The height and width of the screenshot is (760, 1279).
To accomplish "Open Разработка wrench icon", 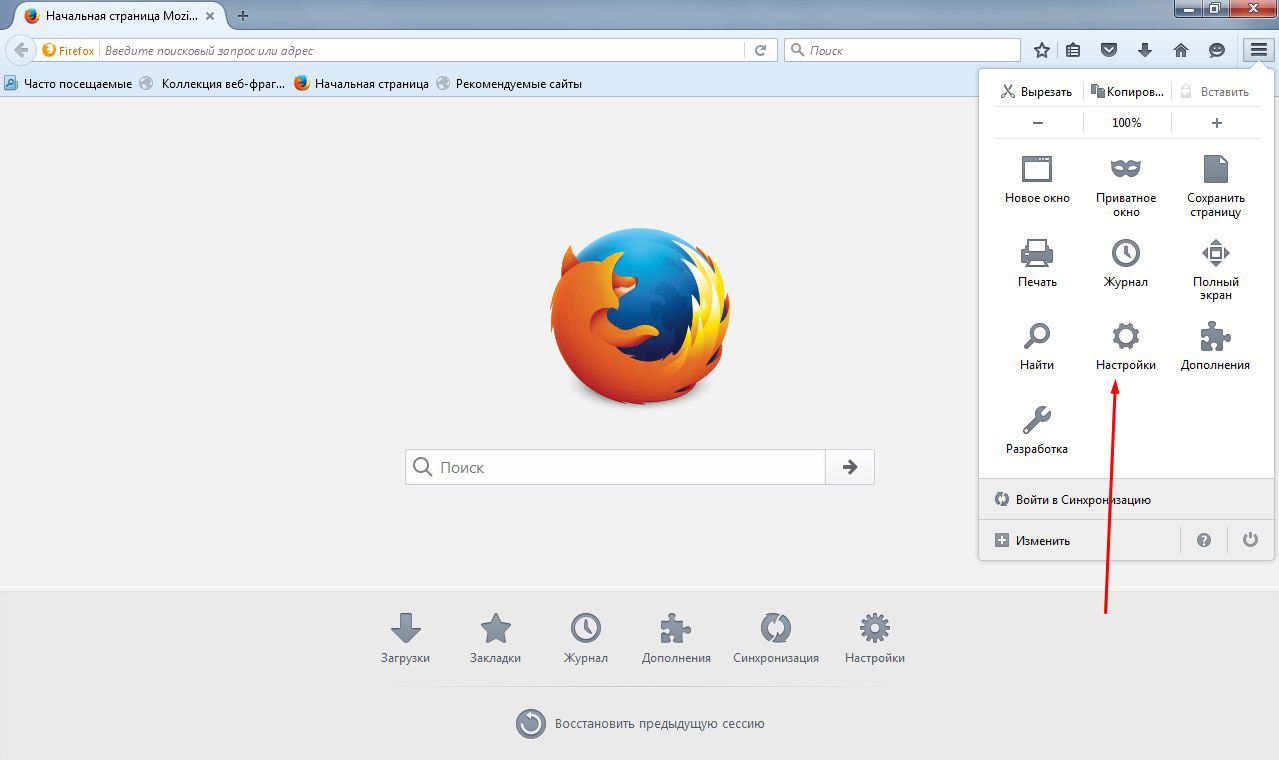I will click(1037, 430).
